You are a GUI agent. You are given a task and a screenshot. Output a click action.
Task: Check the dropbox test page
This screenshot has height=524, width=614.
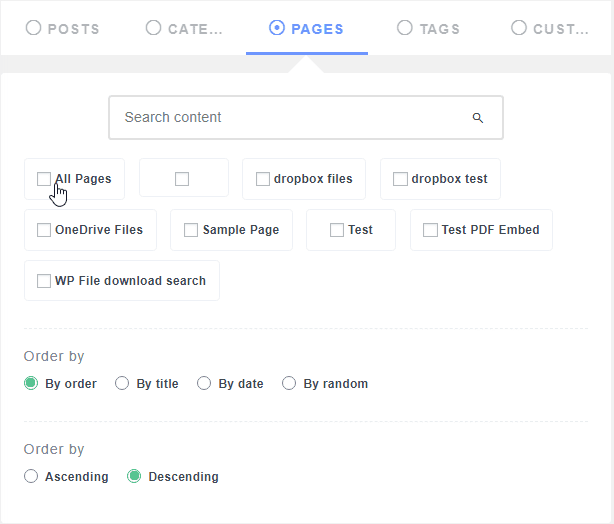(400, 179)
